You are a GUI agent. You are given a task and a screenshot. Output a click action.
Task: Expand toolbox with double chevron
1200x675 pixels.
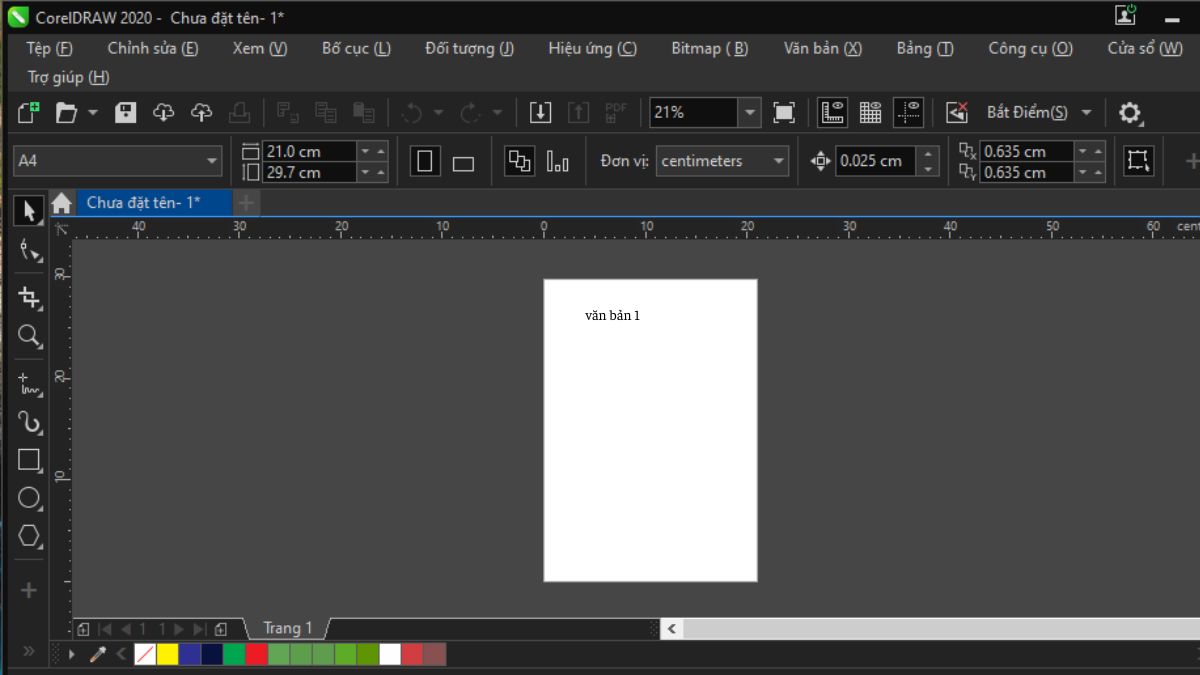coord(29,651)
